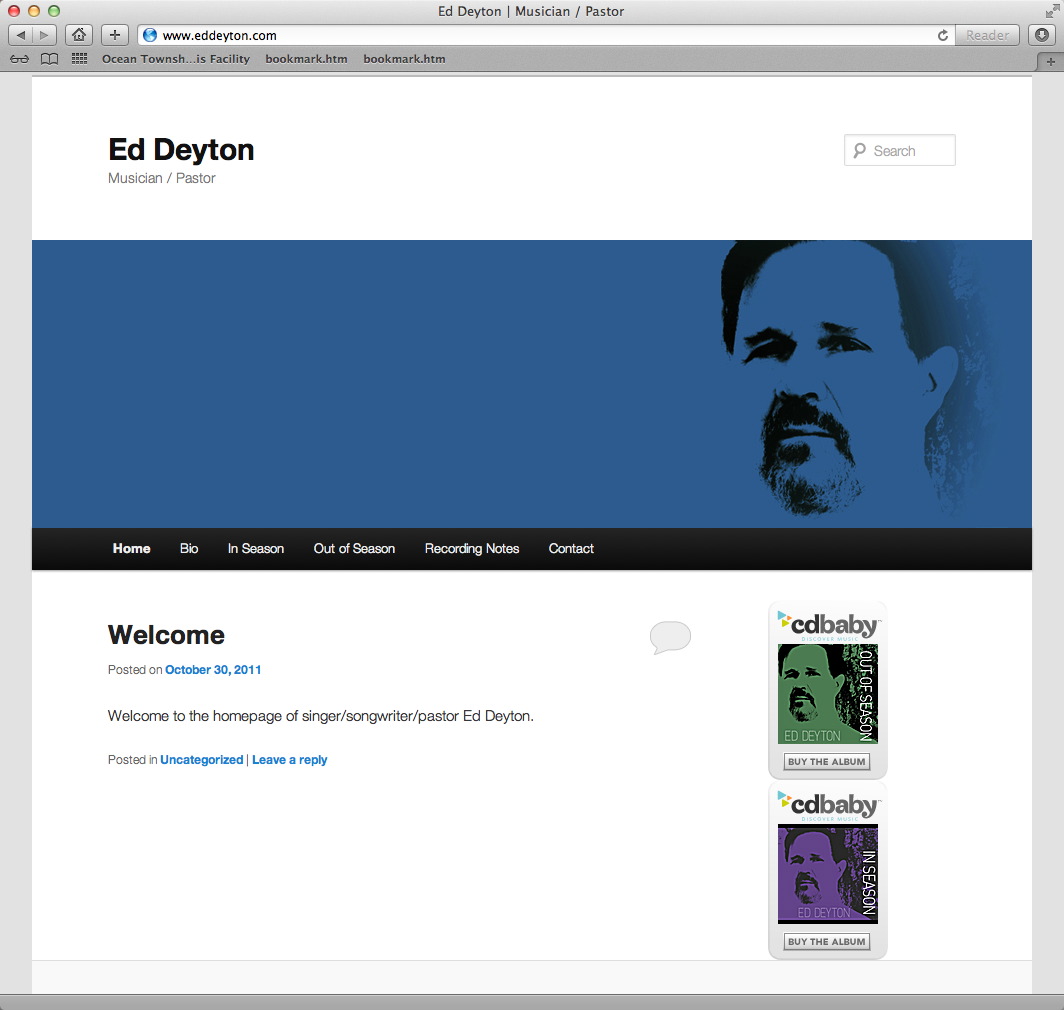Viewport: 1064px width, 1010px height.
Task: Go back with the Safari back arrow
Action: (20, 35)
